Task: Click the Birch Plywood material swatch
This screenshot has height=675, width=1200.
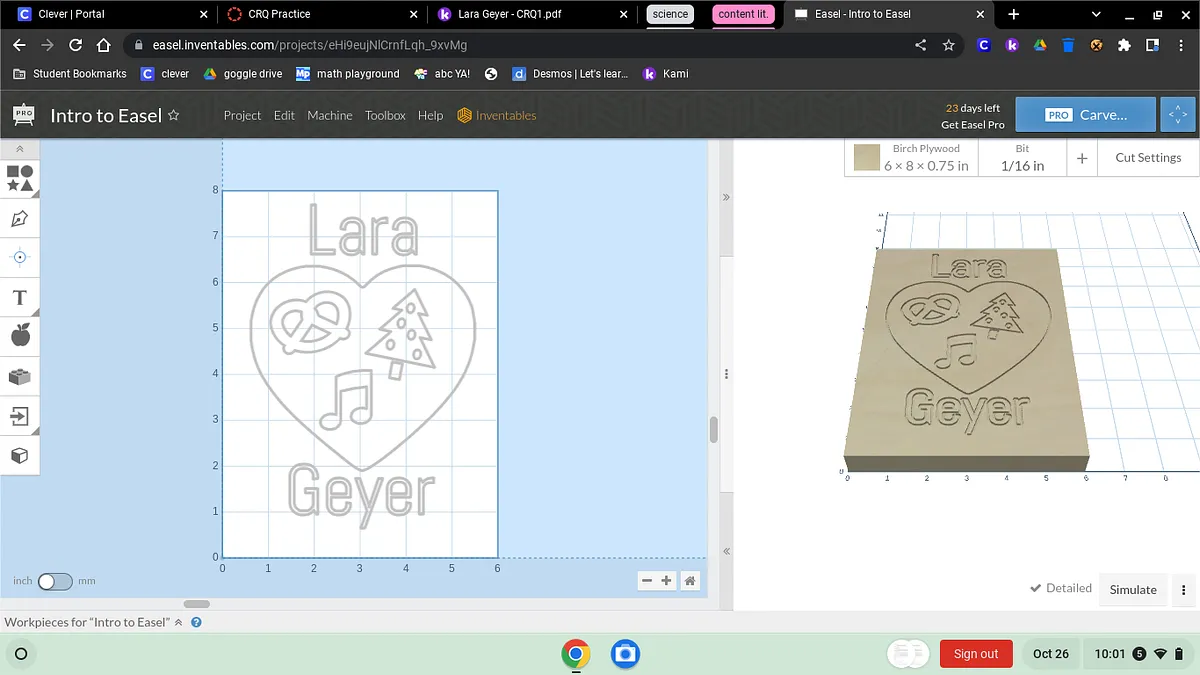Action: [867, 158]
